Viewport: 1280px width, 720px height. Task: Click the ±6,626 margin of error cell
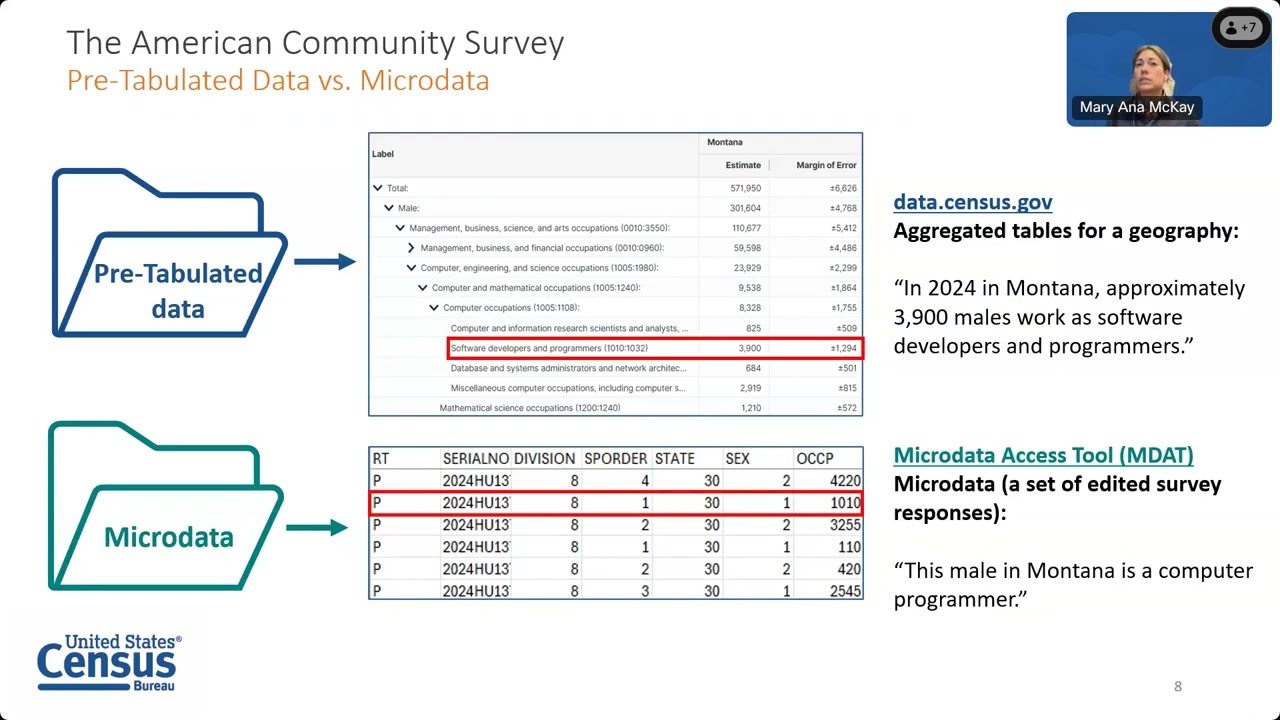[x=843, y=188]
